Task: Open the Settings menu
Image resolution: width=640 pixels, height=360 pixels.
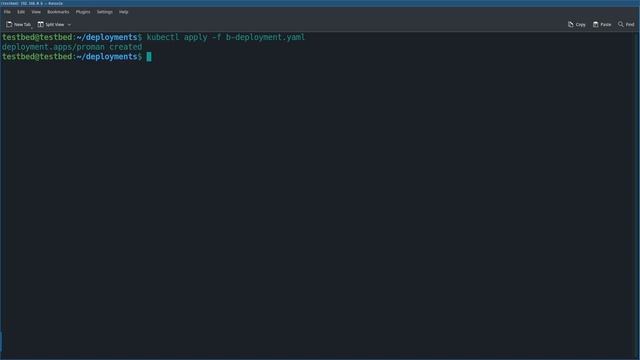Action: pyautogui.click(x=104, y=12)
